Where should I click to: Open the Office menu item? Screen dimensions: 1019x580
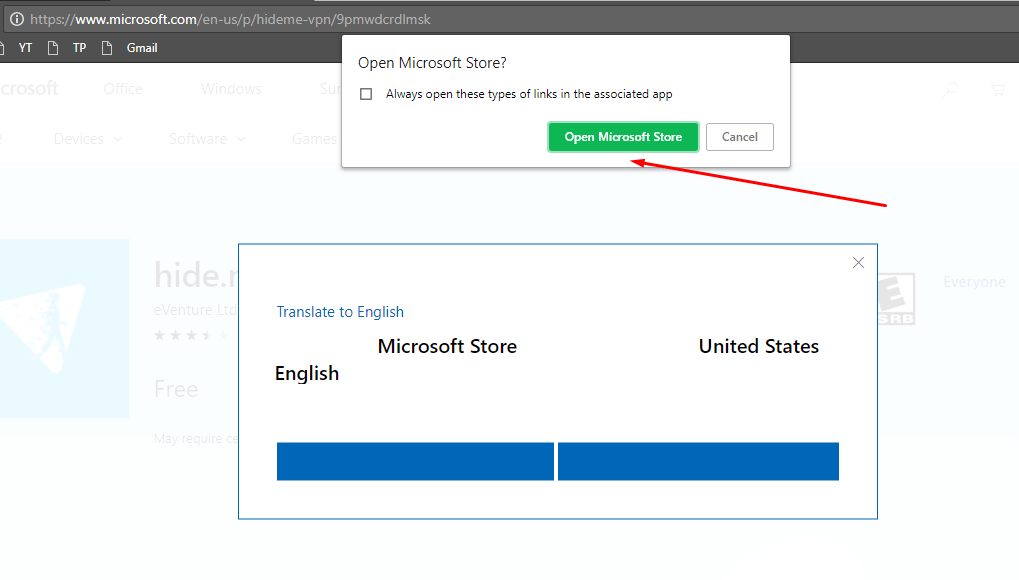click(x=123, y=89)
